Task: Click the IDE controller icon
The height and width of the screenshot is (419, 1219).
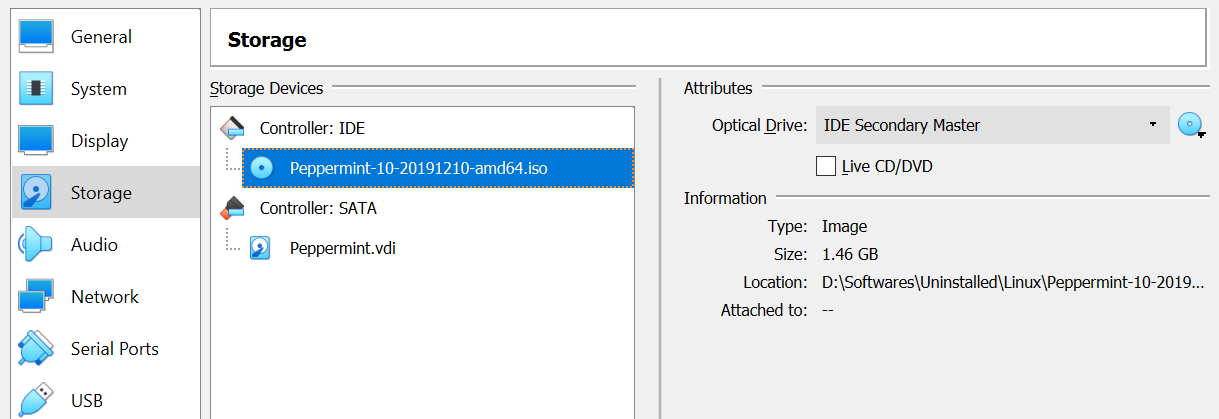Action: [x=233, y=128]
